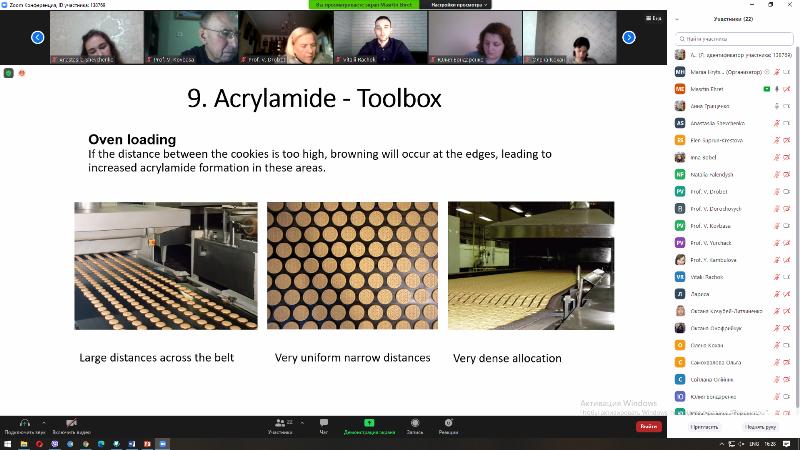Click green 'viewing screen' banner at top
This screenshot has width=800, height=450.
pyautogui.click(x=364, y=5)
